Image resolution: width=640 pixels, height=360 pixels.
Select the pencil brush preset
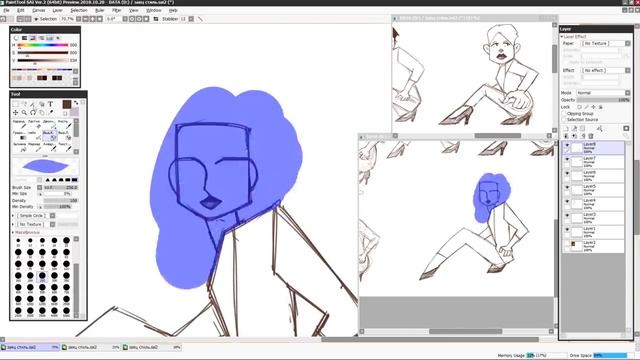pos(19,124)
